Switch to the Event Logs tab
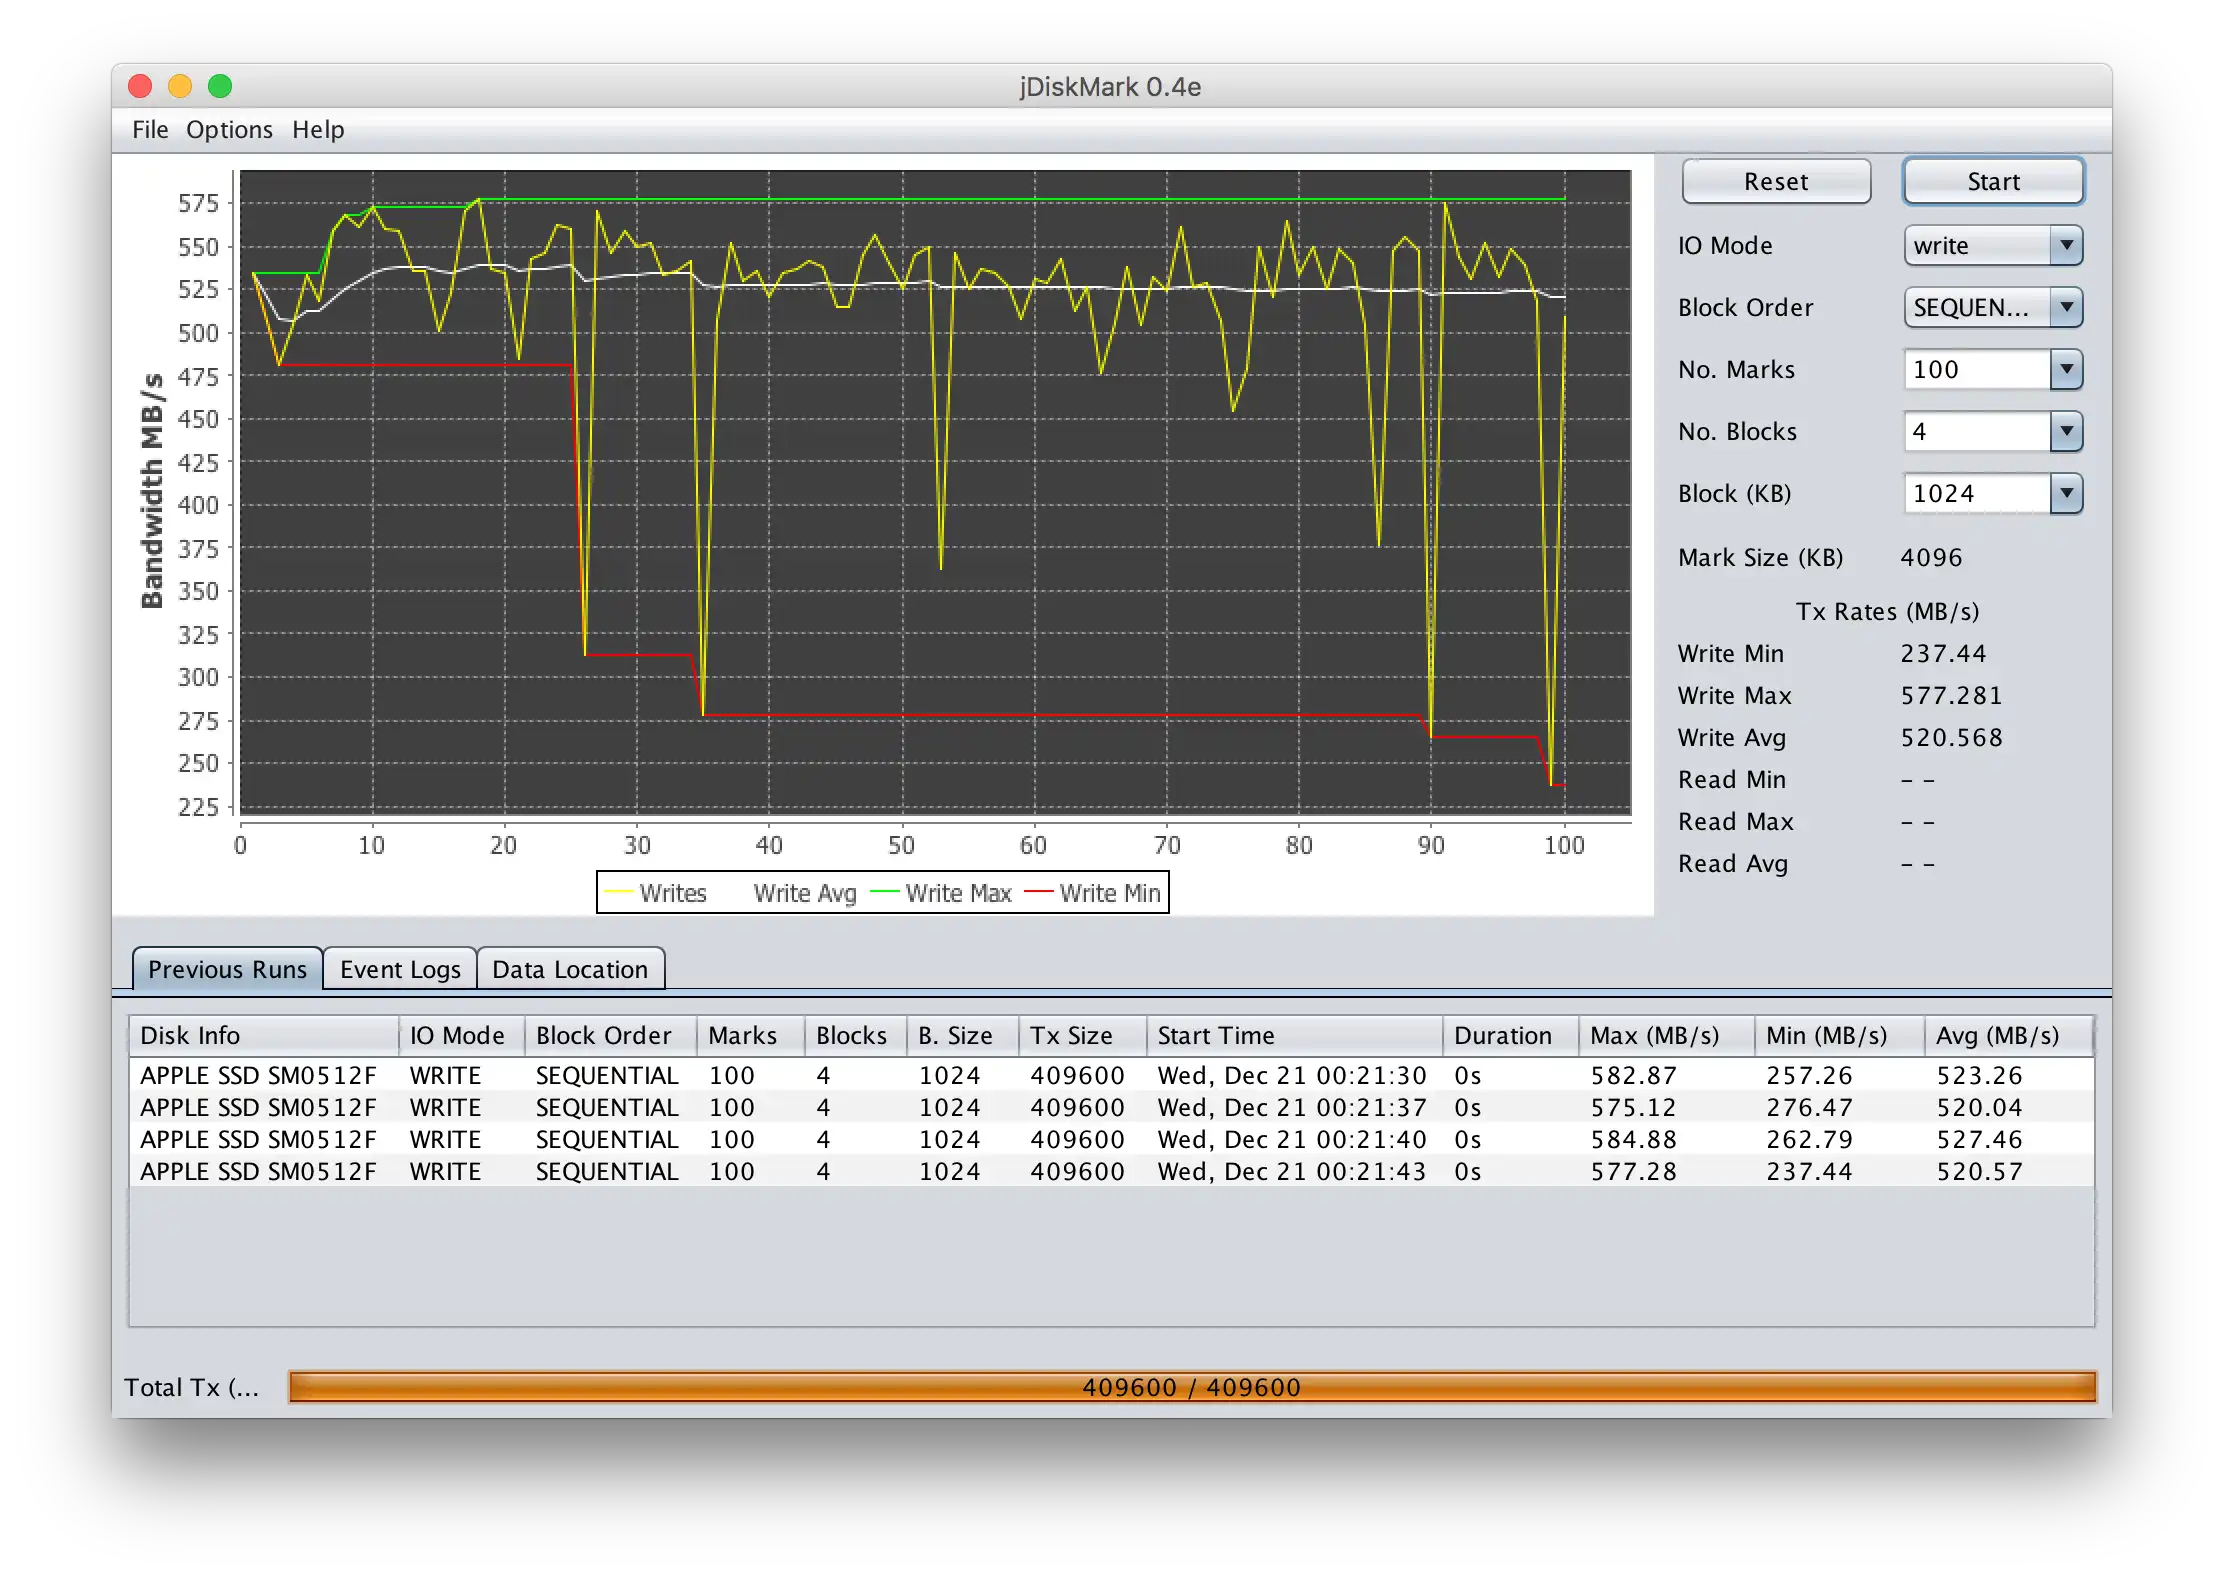 pos(400,969)
